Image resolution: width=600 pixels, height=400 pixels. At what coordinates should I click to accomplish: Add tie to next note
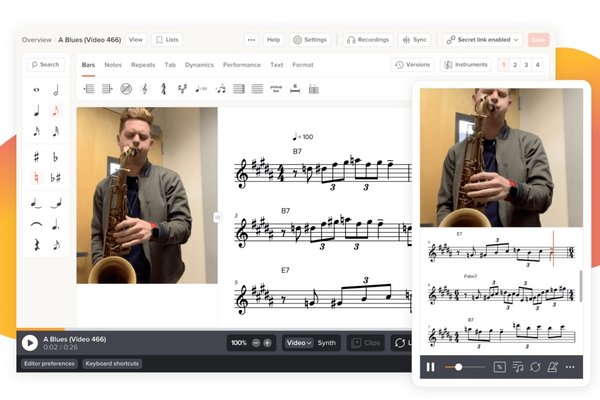[x=36, y=203]
